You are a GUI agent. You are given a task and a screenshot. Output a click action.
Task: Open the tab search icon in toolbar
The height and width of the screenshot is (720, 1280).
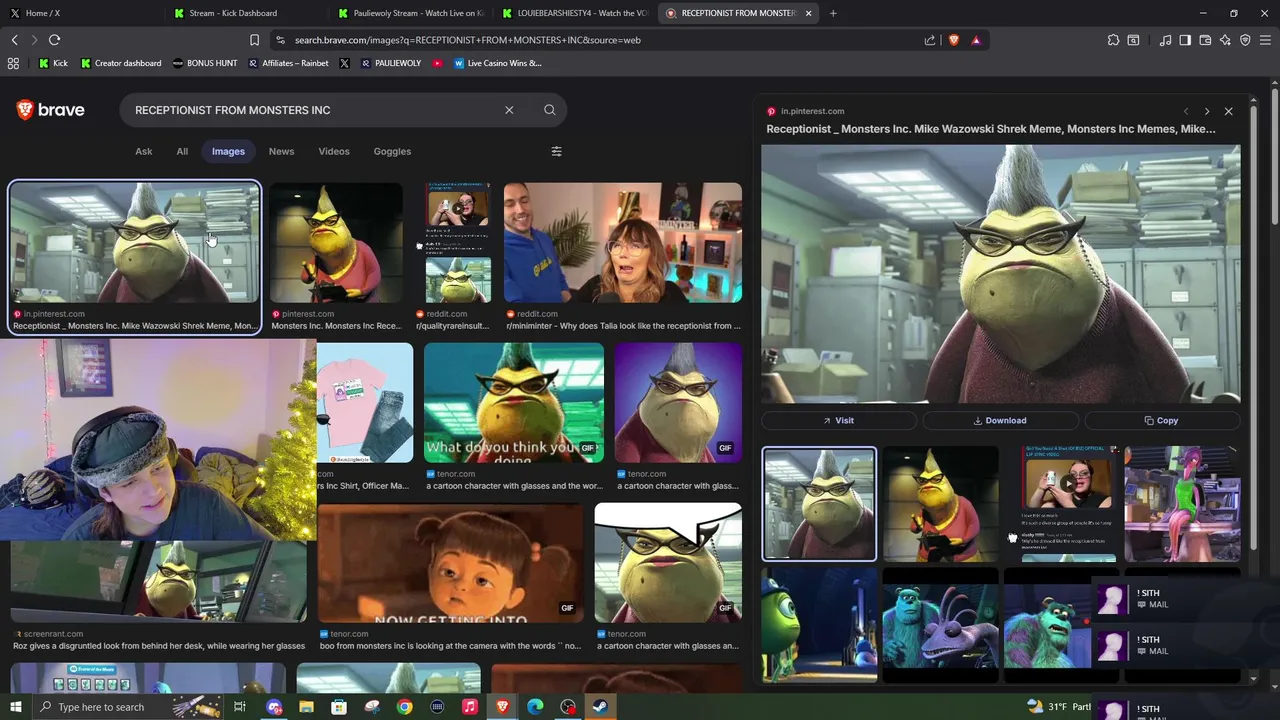[x=1133, y=40]
